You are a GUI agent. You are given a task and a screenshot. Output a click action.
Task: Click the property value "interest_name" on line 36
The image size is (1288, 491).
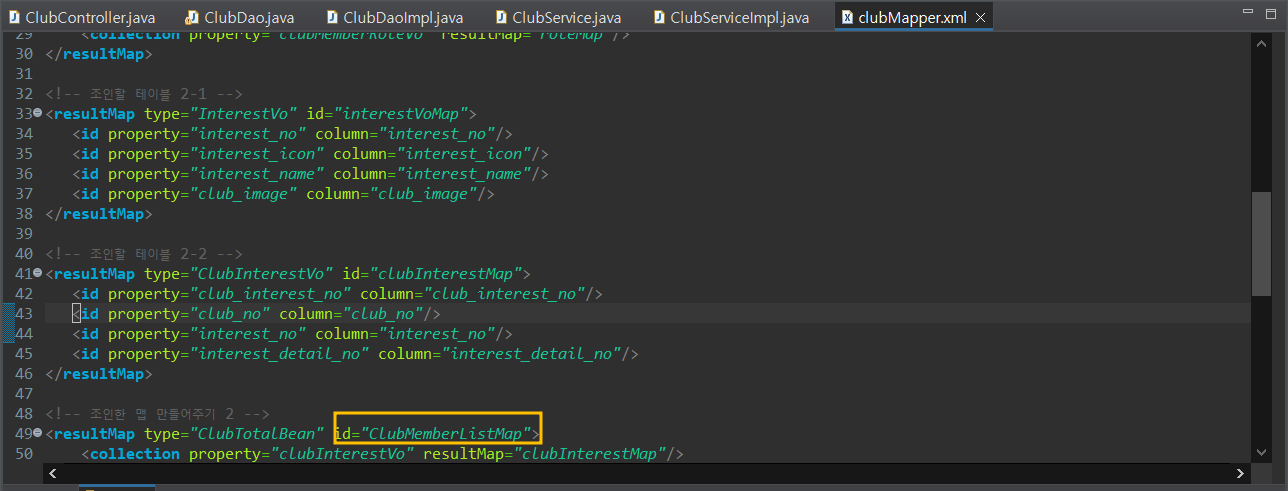258,174
